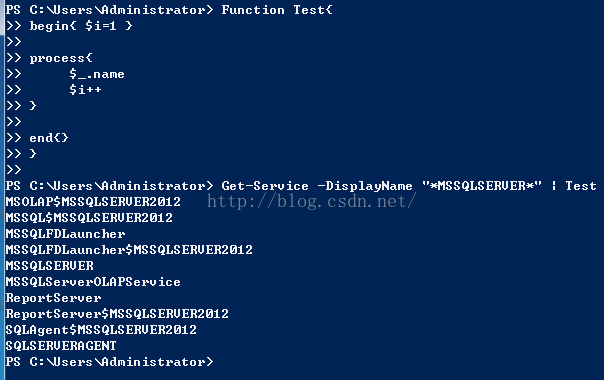This screenshot has height=380, width=604.
Task: Click the MSSQLSERVER output line
Action: click(50, 266)
